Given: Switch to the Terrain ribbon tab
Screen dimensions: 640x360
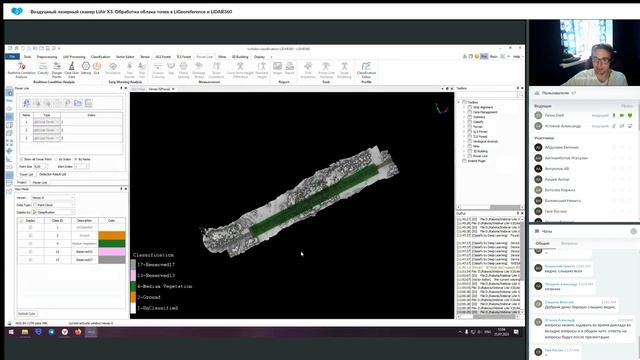Looking at the screenshot, I should [x=145, y=57].
